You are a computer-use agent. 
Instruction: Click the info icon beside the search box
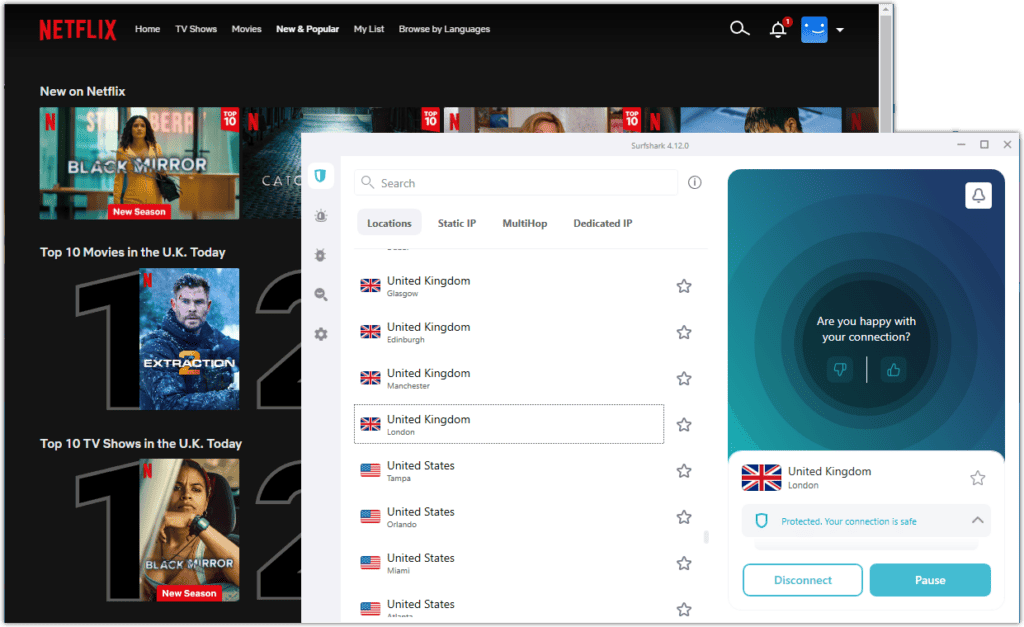click(695, 183)
